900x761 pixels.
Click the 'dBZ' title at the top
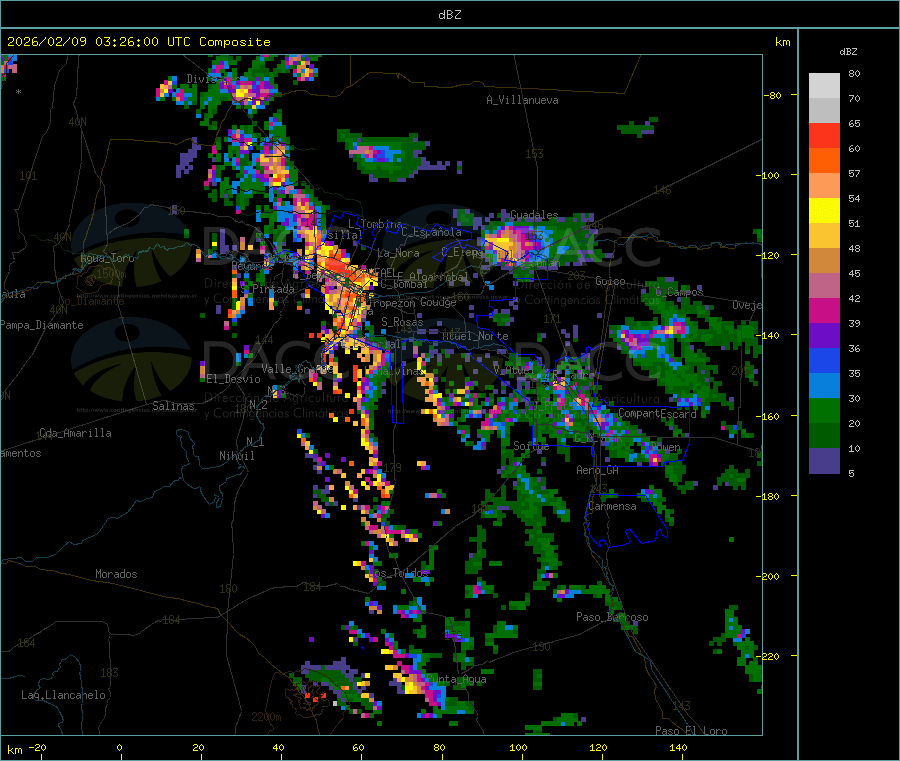tap(449, 14)
